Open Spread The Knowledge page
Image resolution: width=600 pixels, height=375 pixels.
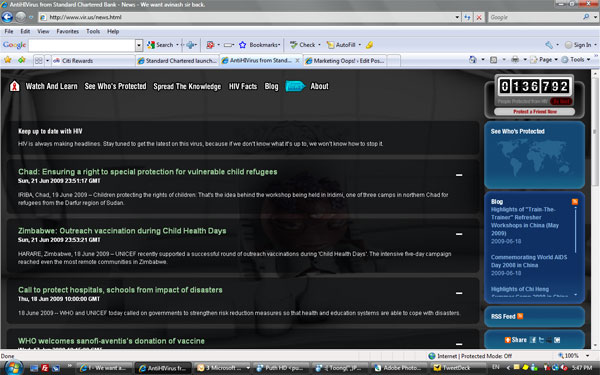pos(187,86)
